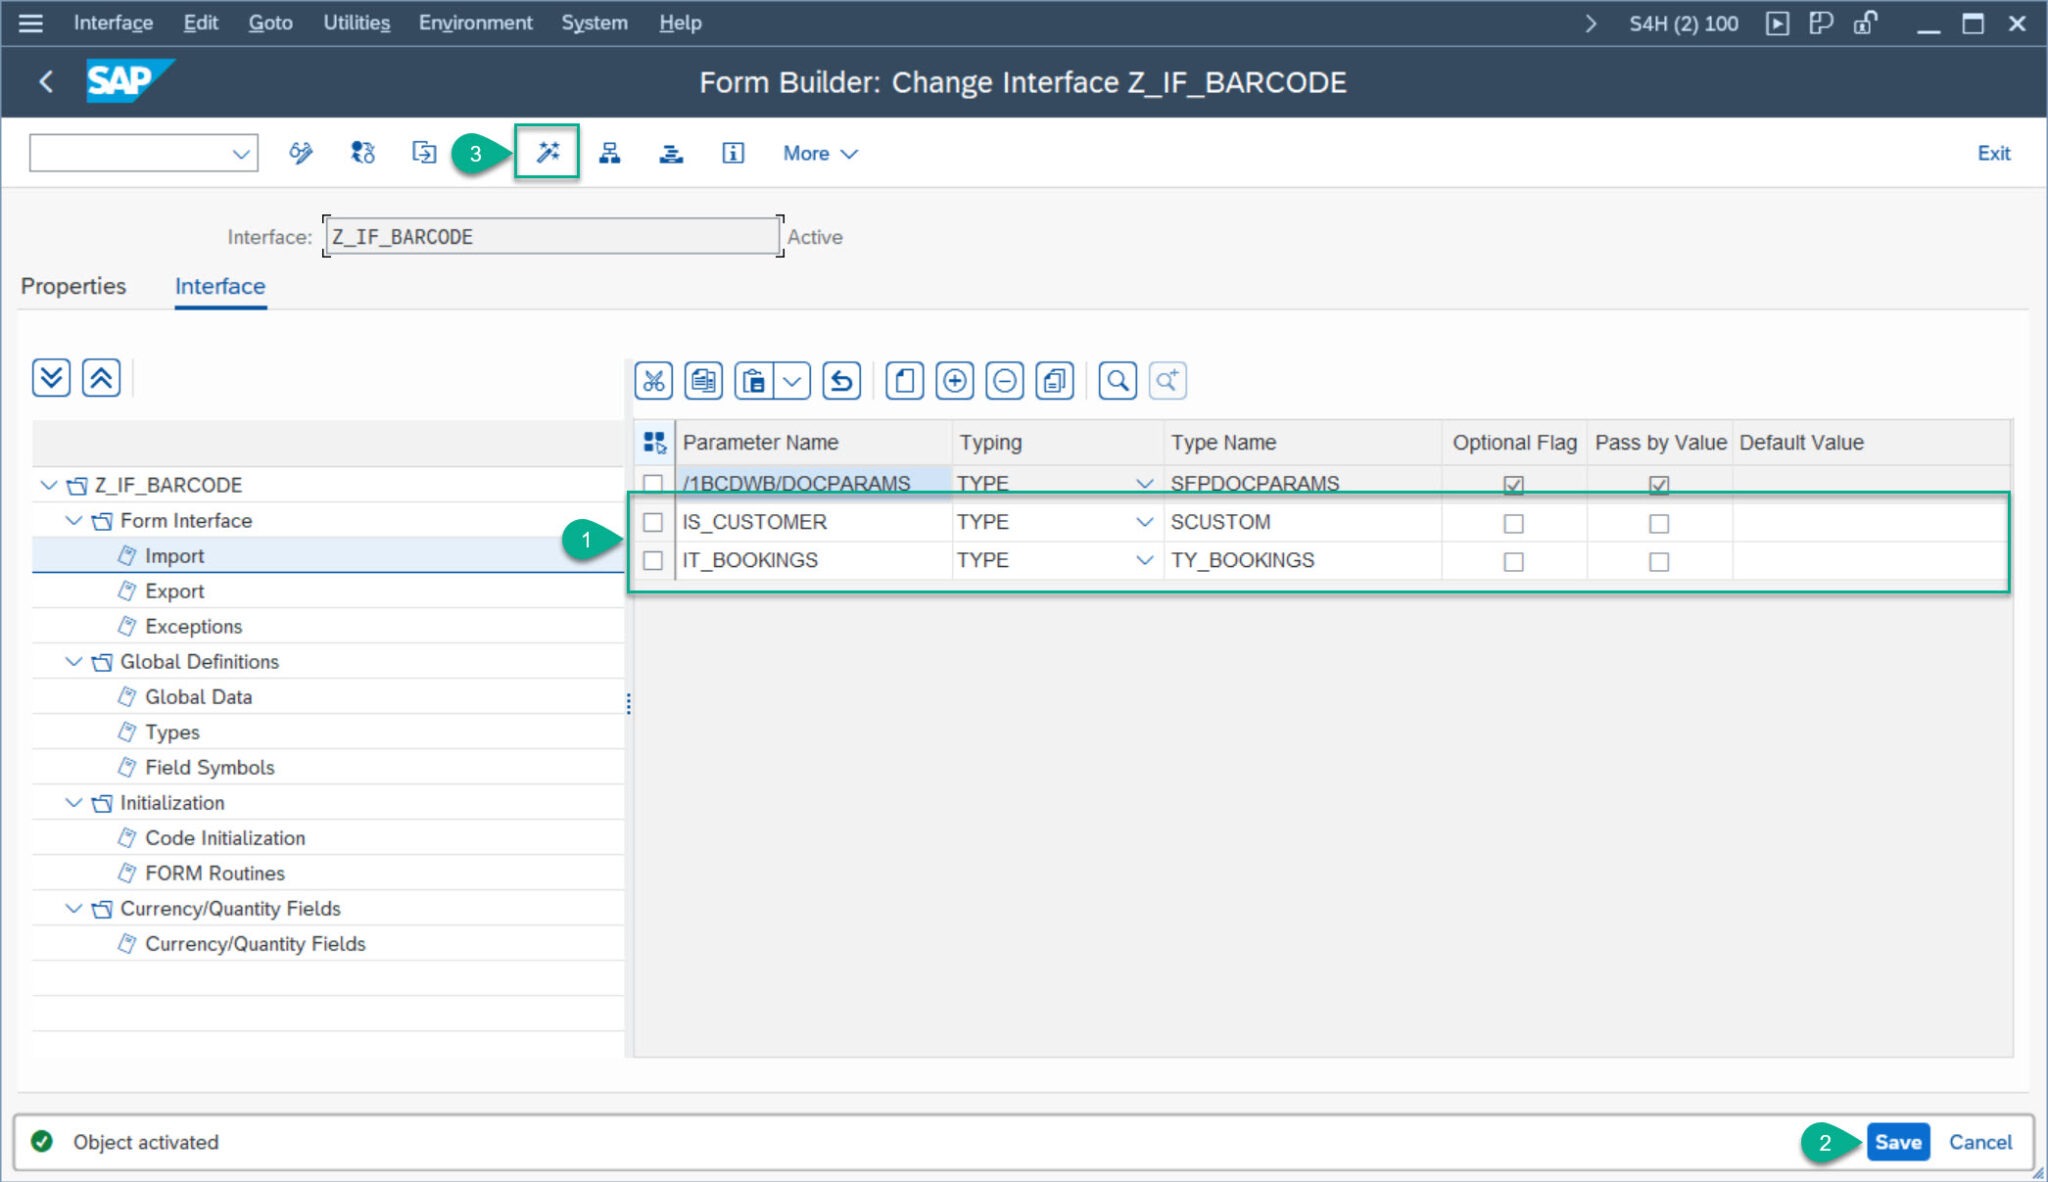Viewport: 2048px width, 1182px height.
Task: Expand the More menu in the toolbar
Action: point(818,152)
